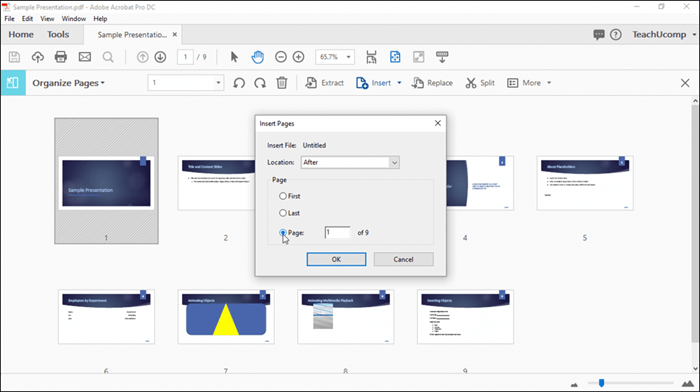Close the Insert Pages dialog
This screenshot has width=700, height=392.
click(438, 123)
